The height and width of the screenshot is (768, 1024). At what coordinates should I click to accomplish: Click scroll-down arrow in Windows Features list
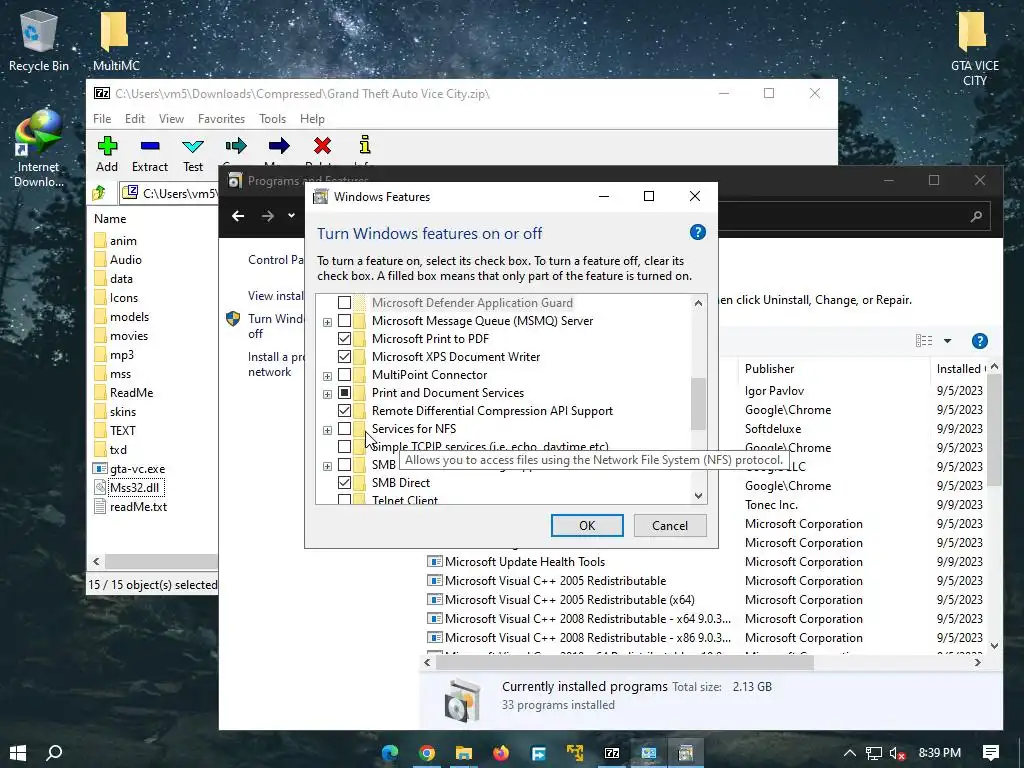point(698,496)
